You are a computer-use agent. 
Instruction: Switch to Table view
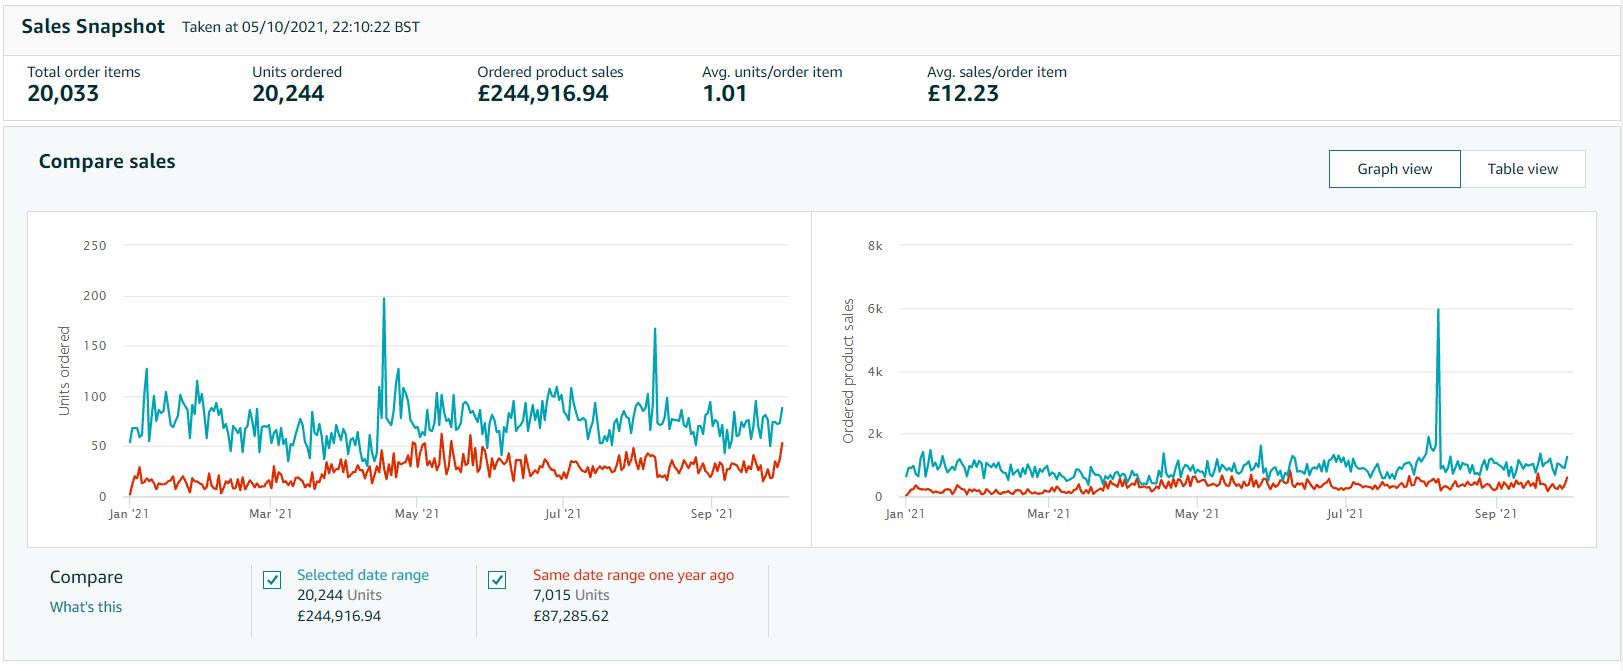pyautogui.click(x=1522, y=169)
